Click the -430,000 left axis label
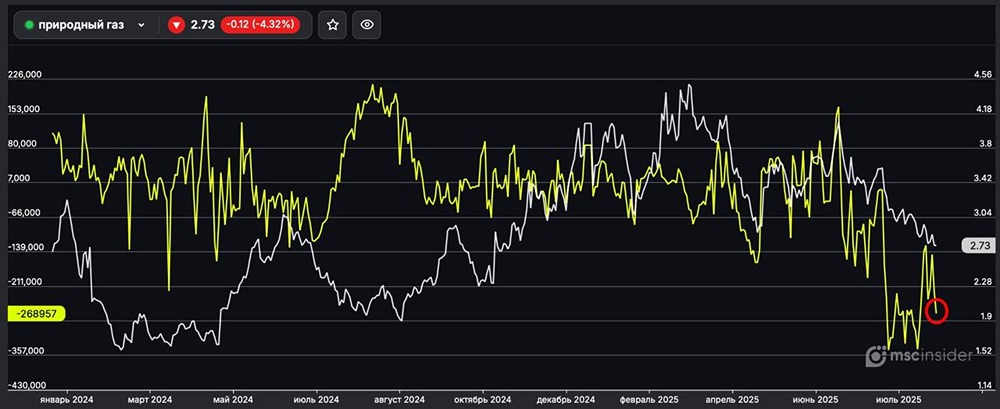Image resolution: width=1000 pixels, height=409 pixels. tap(24, 385)
